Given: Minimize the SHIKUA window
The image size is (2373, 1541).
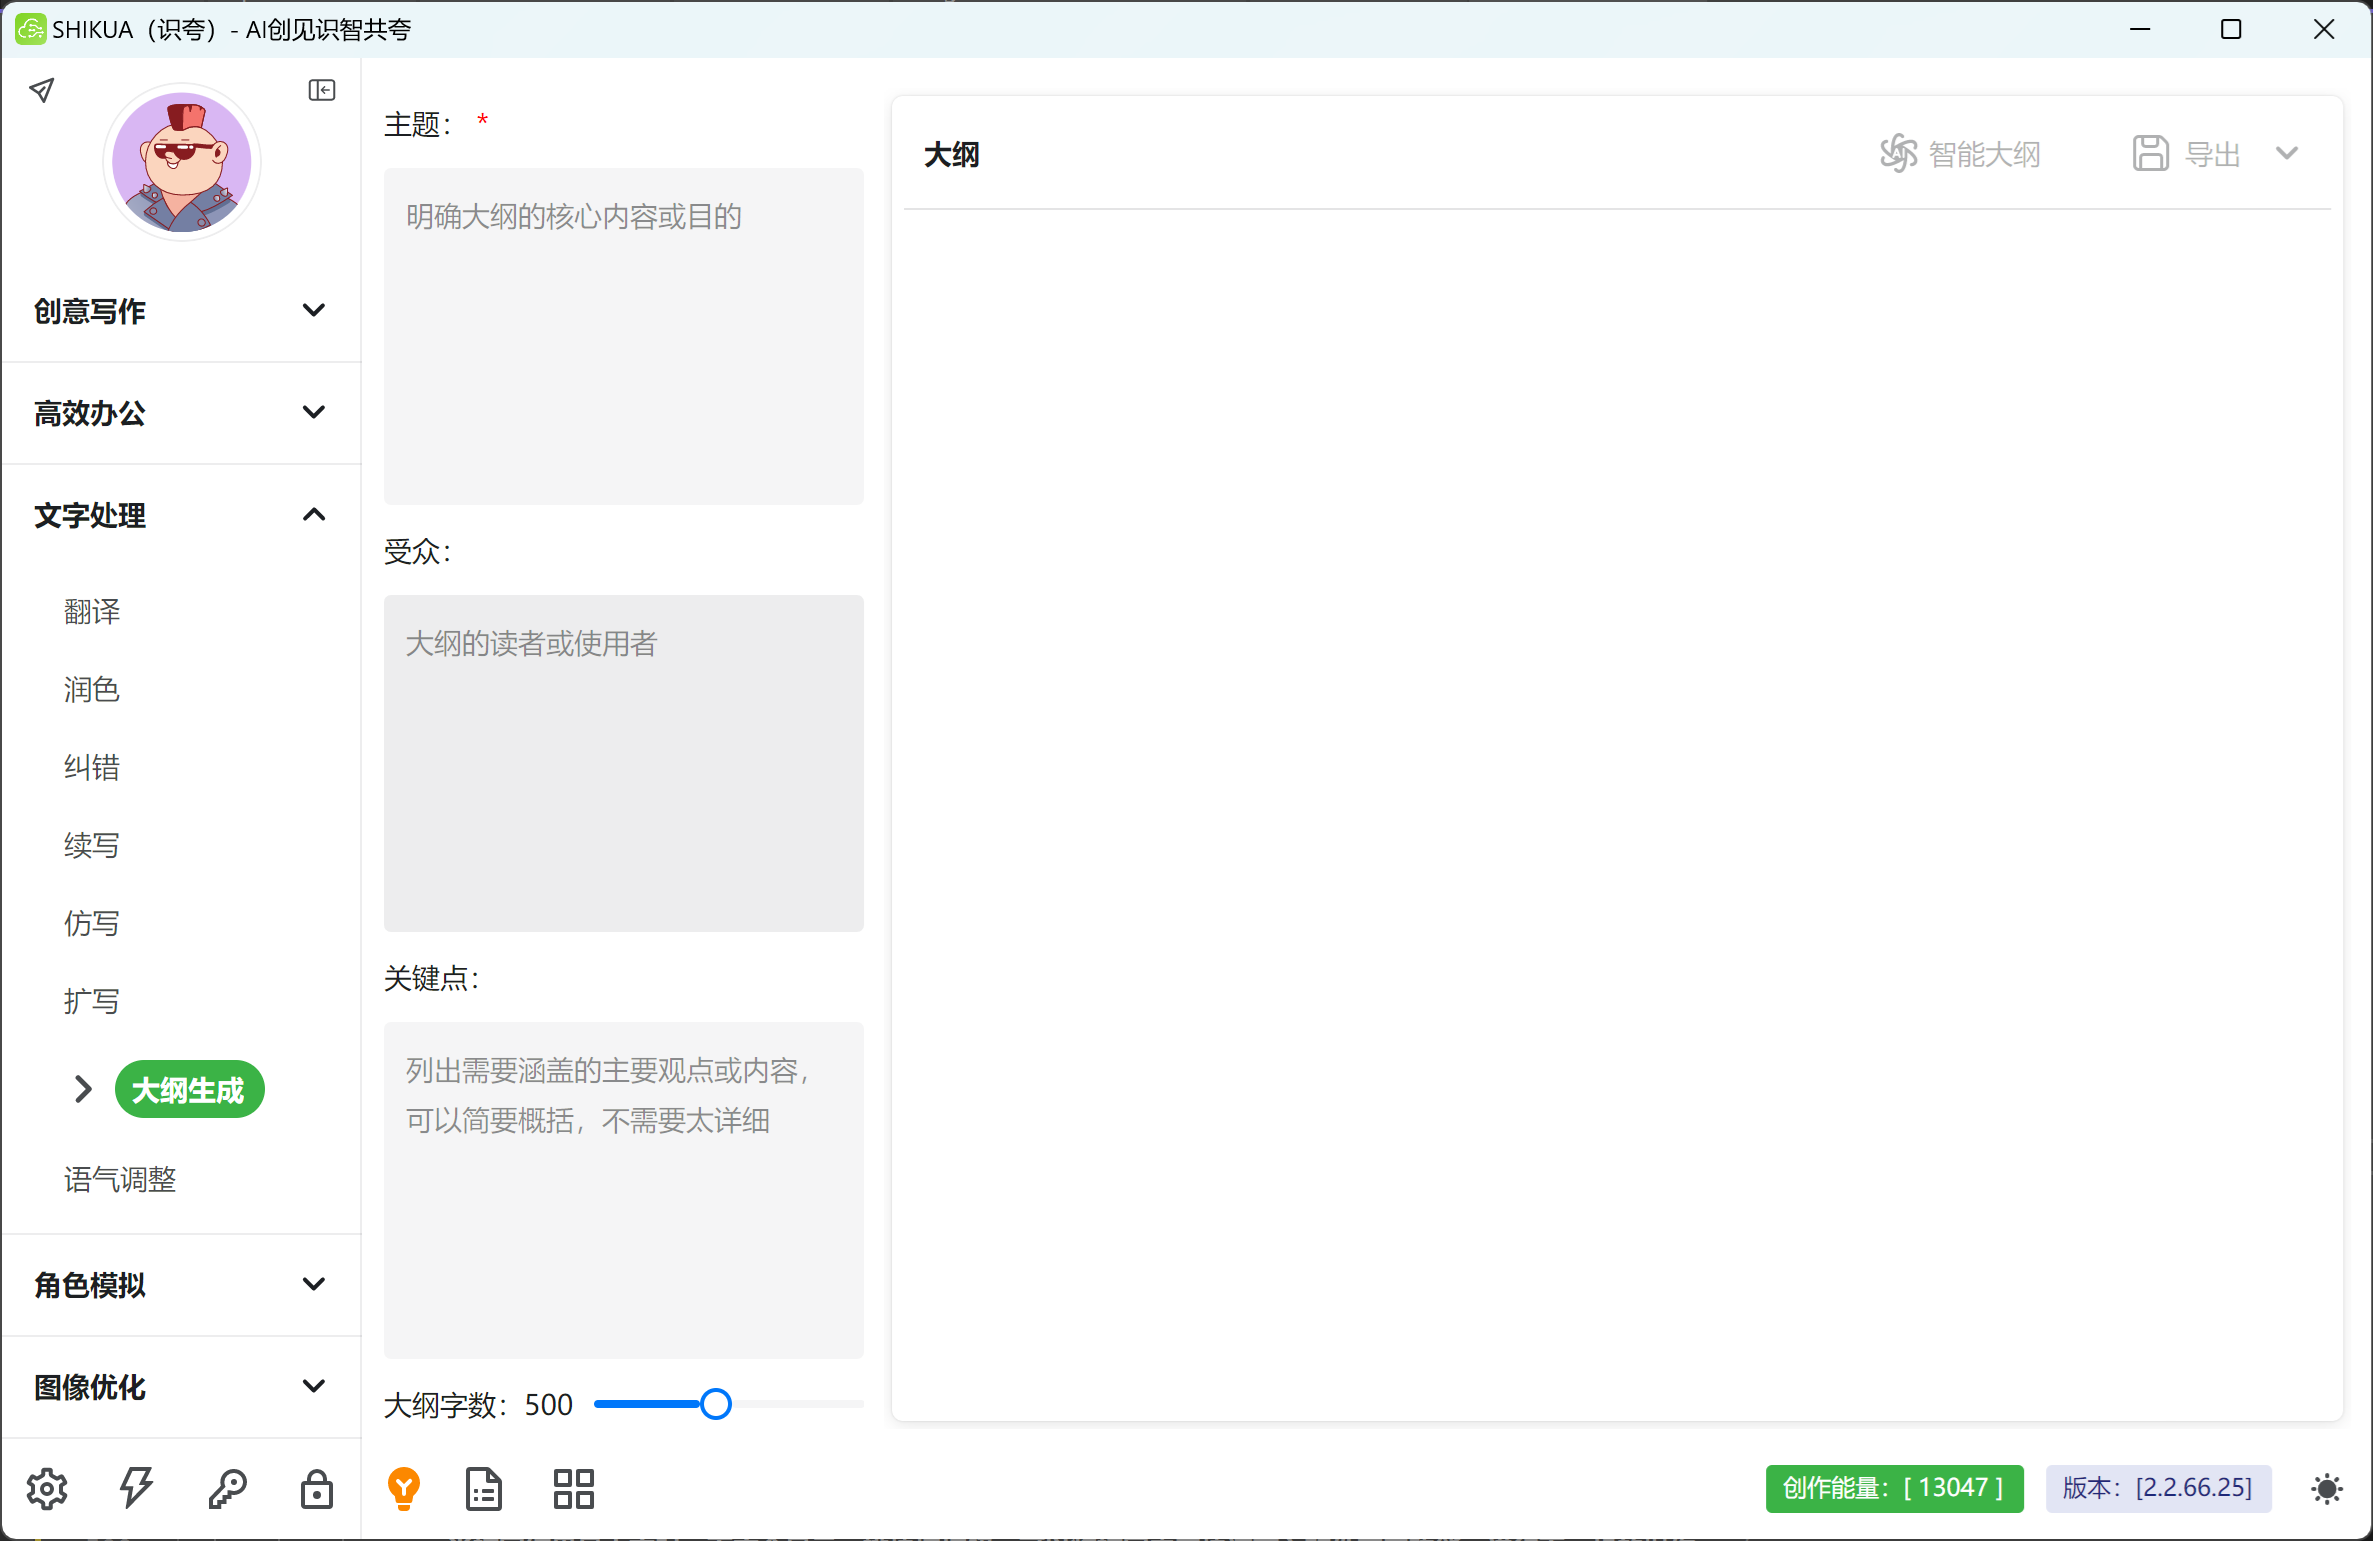Looking at the screenshot, I should [x=2140, y=29].
